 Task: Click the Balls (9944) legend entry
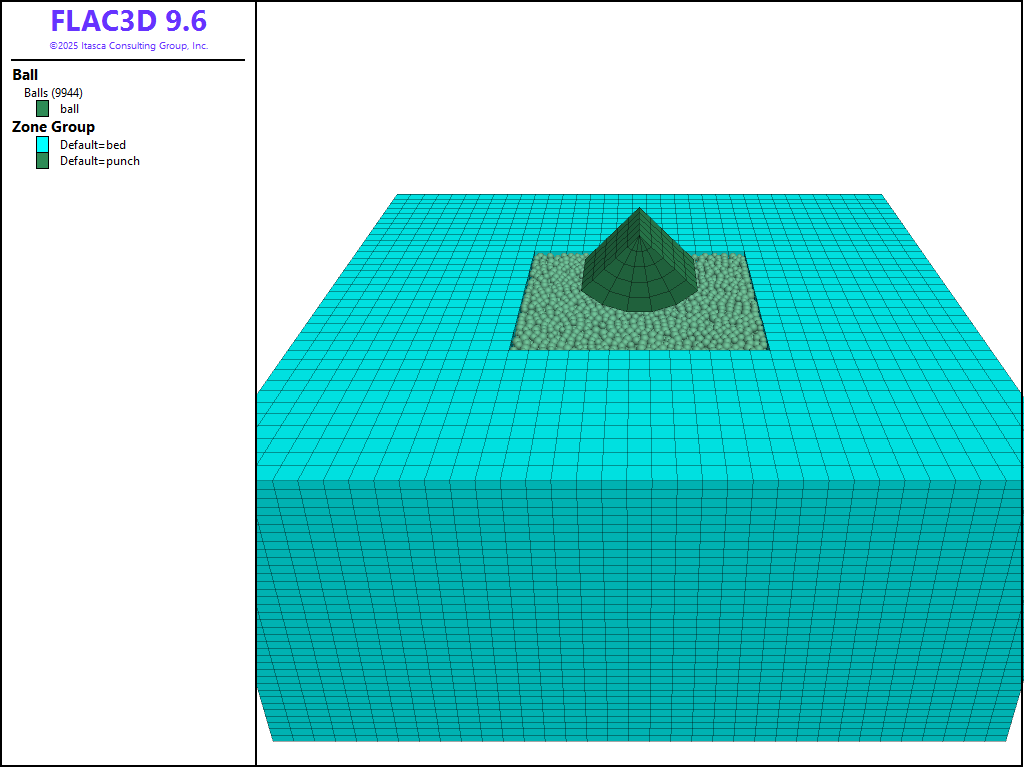pos(53,93)
